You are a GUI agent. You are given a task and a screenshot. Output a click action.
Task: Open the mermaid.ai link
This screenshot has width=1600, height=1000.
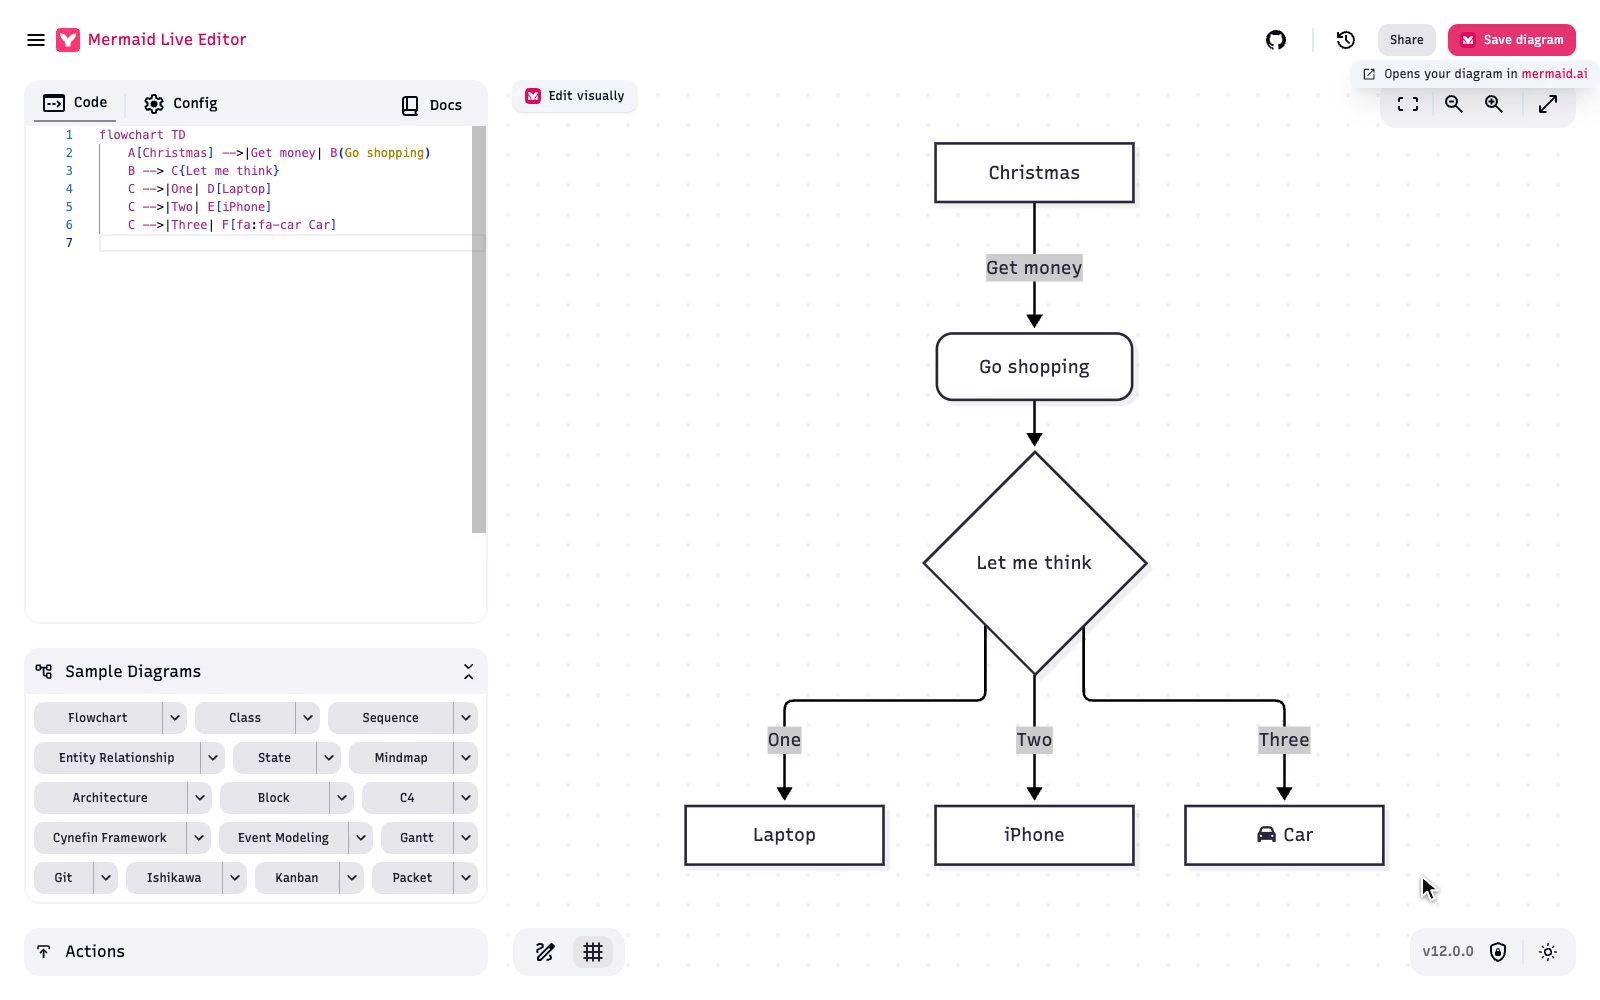coord(1554,74)
